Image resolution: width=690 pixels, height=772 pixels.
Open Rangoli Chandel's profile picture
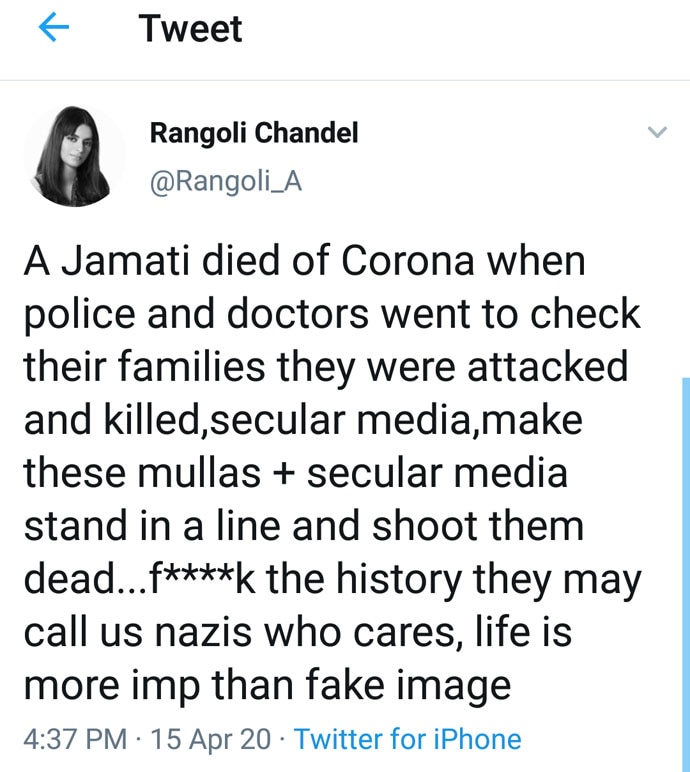(x=74, y=156)
